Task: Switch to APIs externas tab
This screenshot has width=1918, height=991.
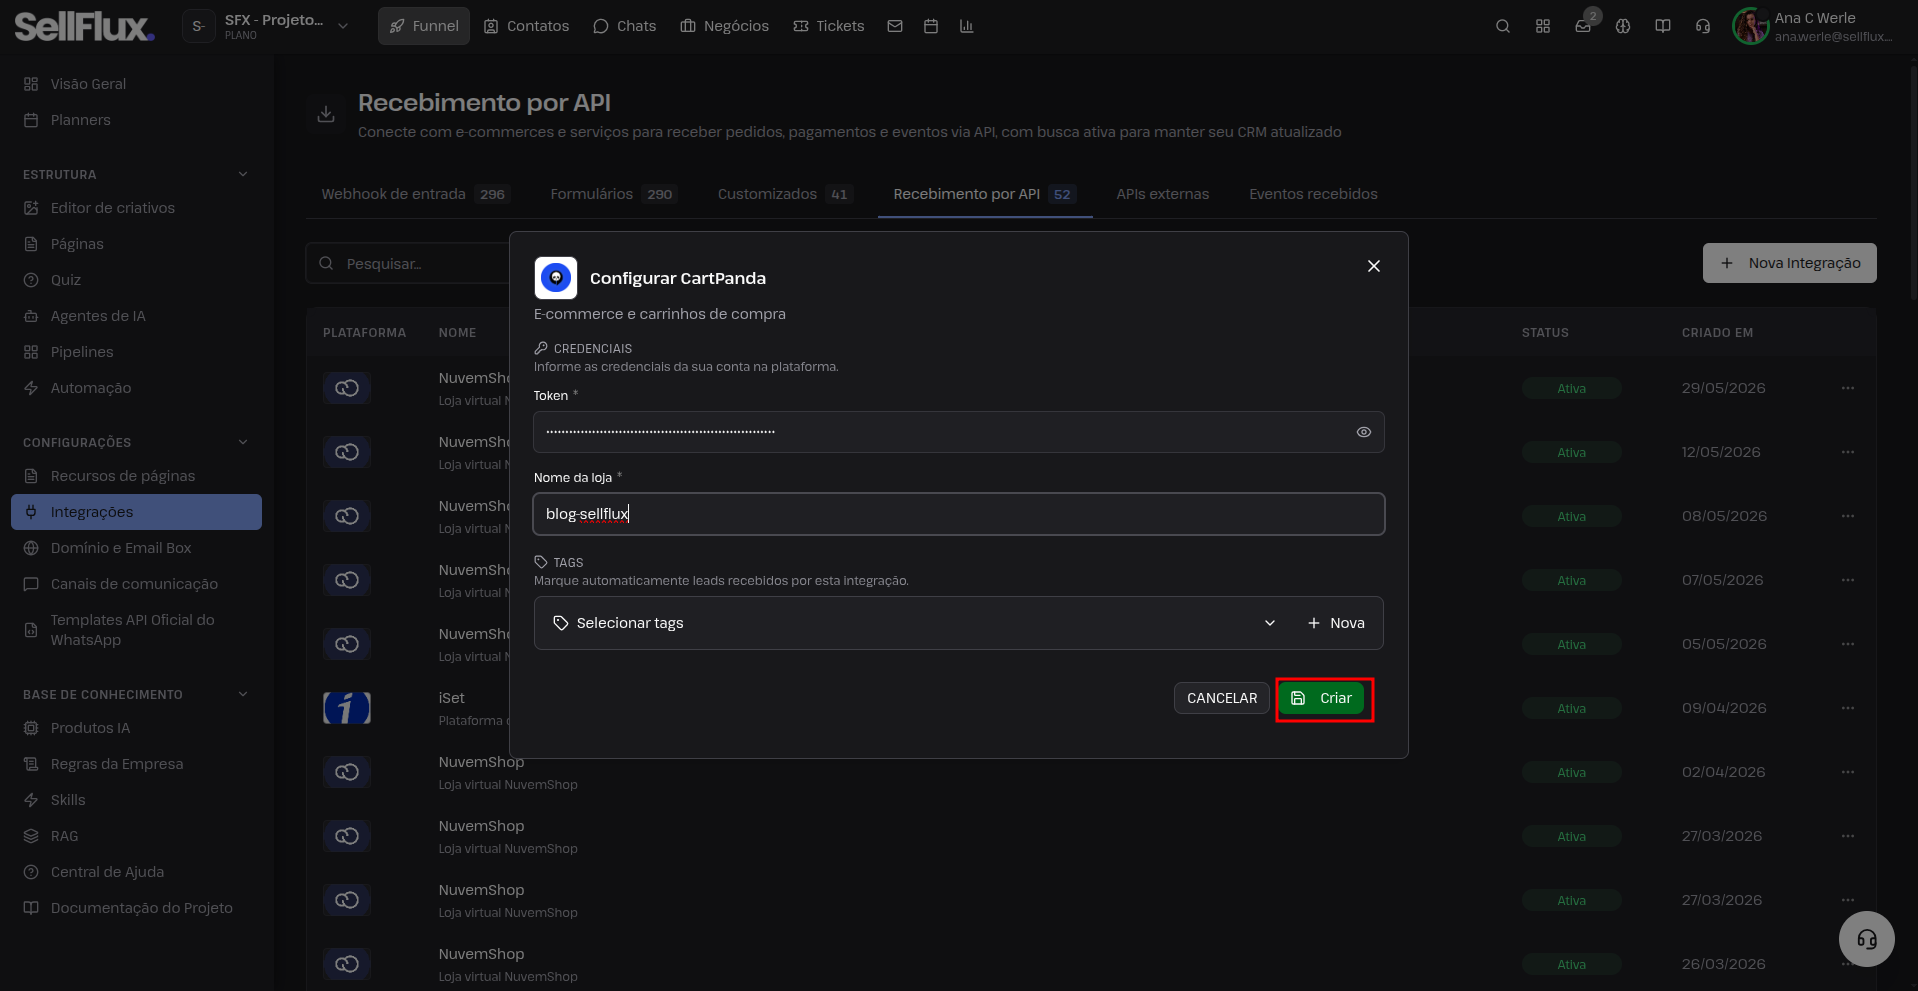Action: [x=1163, y=194]
